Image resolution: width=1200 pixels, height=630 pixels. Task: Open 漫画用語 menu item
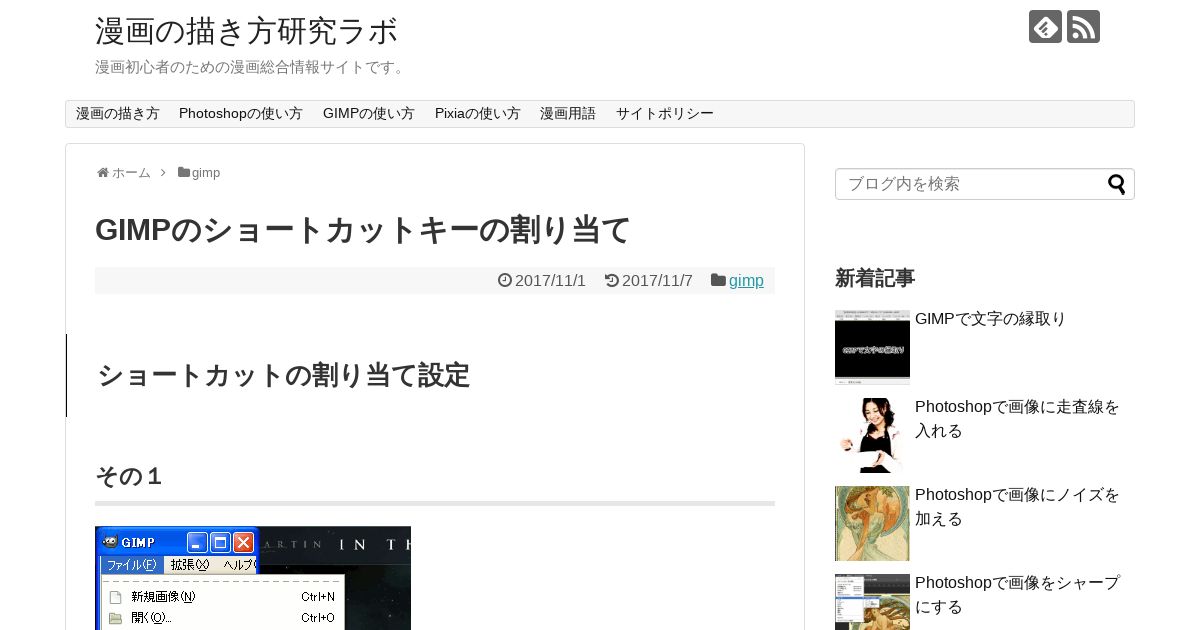tap(568, 114)
